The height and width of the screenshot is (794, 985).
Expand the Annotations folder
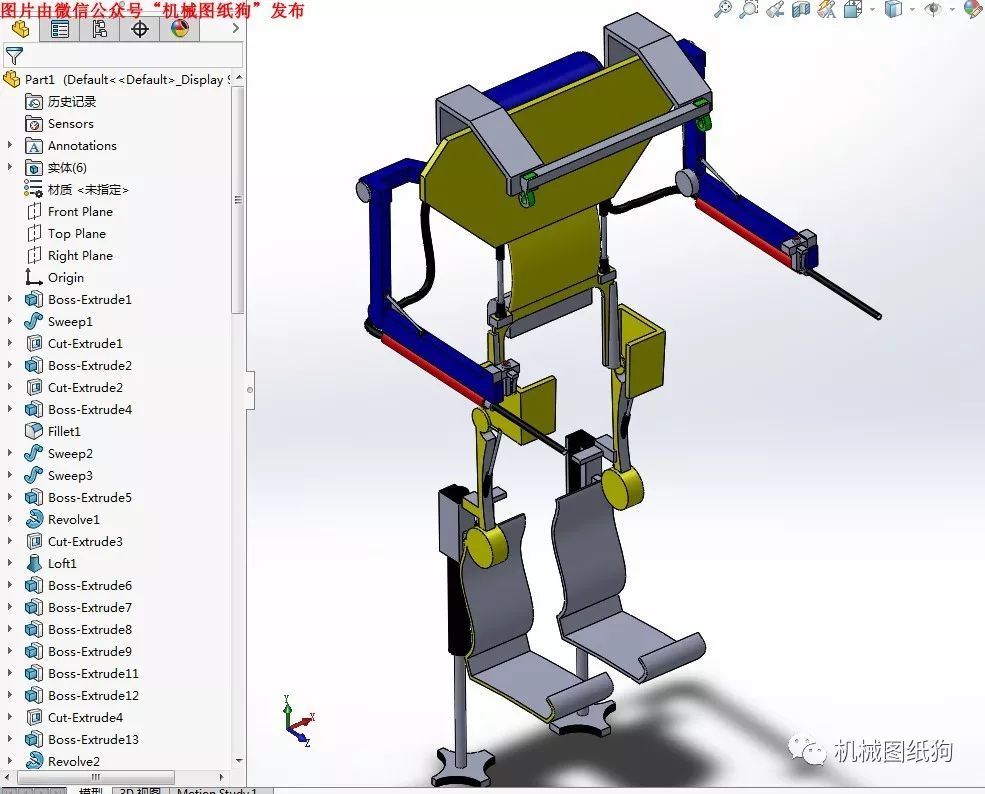(x=9, y=145)
